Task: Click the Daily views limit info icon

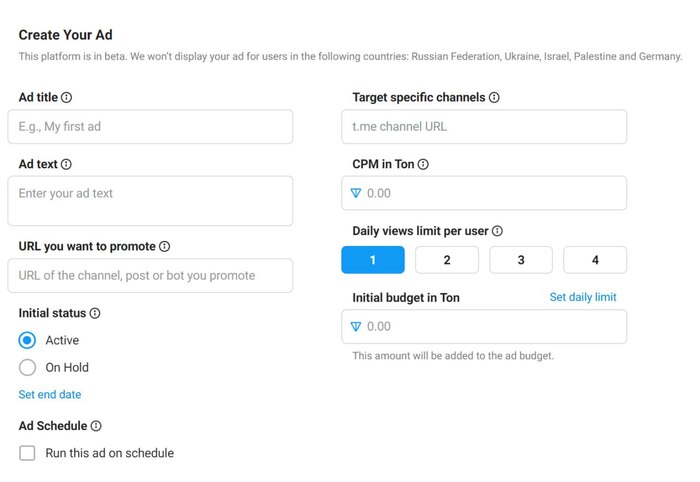Action: click(x=497, y=231)
